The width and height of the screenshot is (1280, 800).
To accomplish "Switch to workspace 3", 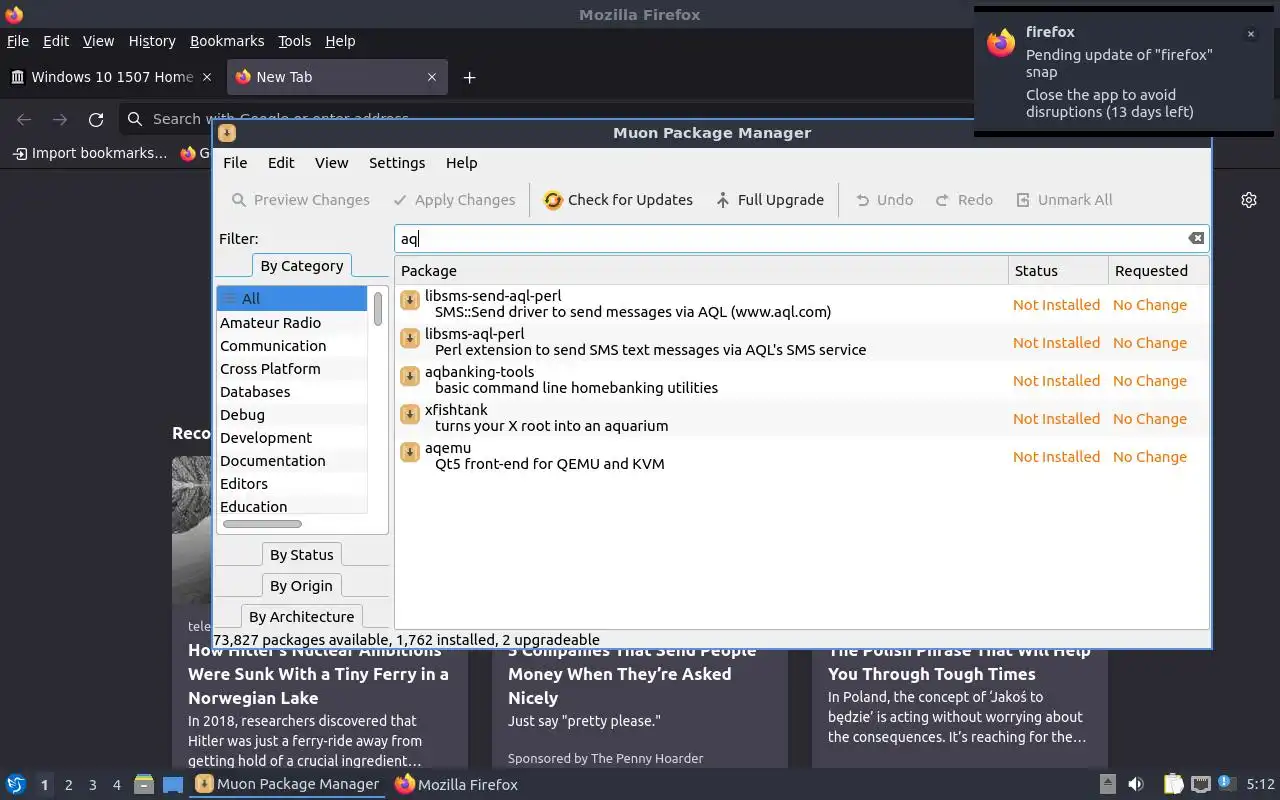I will tap(92, 785).
